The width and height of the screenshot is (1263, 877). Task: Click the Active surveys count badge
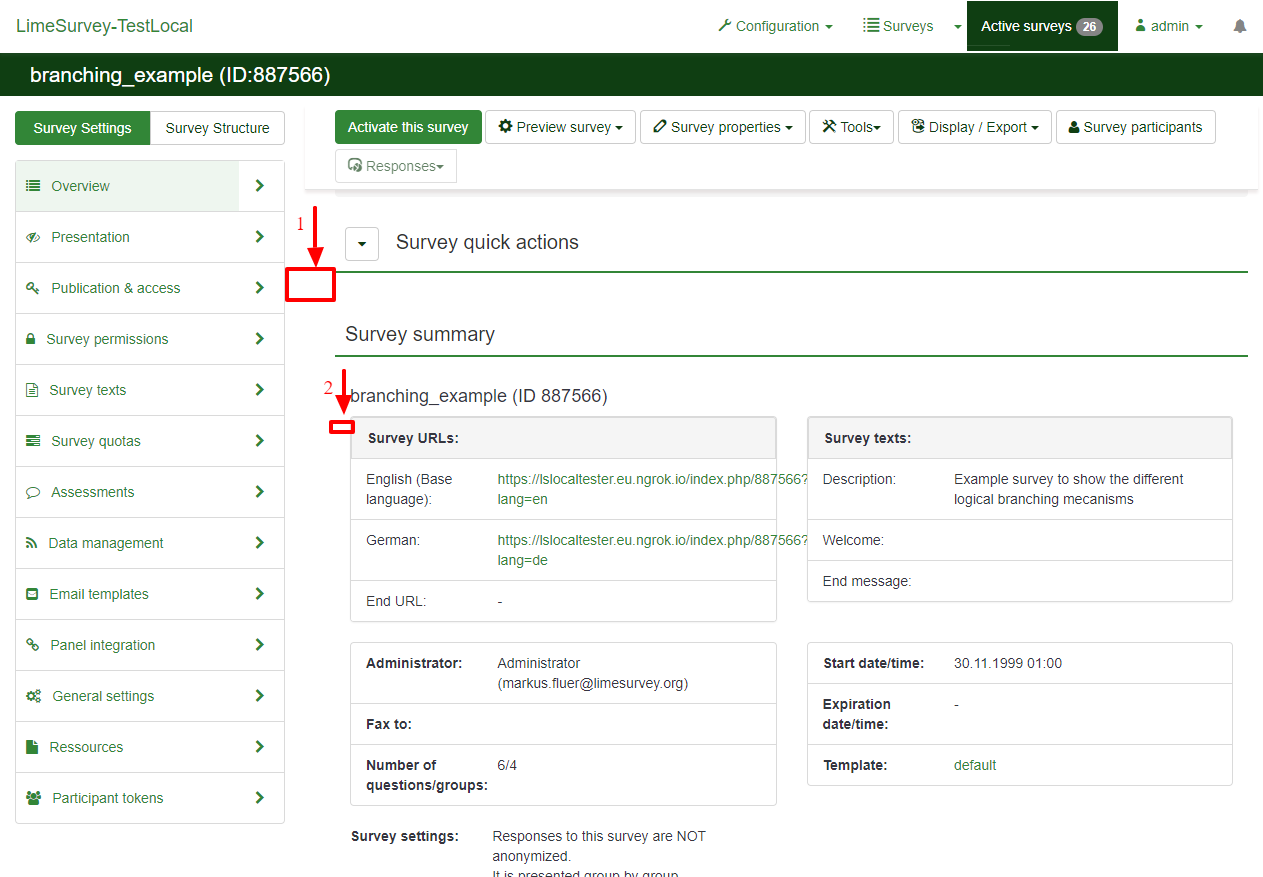pyautogui.click(x=1089, y=27)
